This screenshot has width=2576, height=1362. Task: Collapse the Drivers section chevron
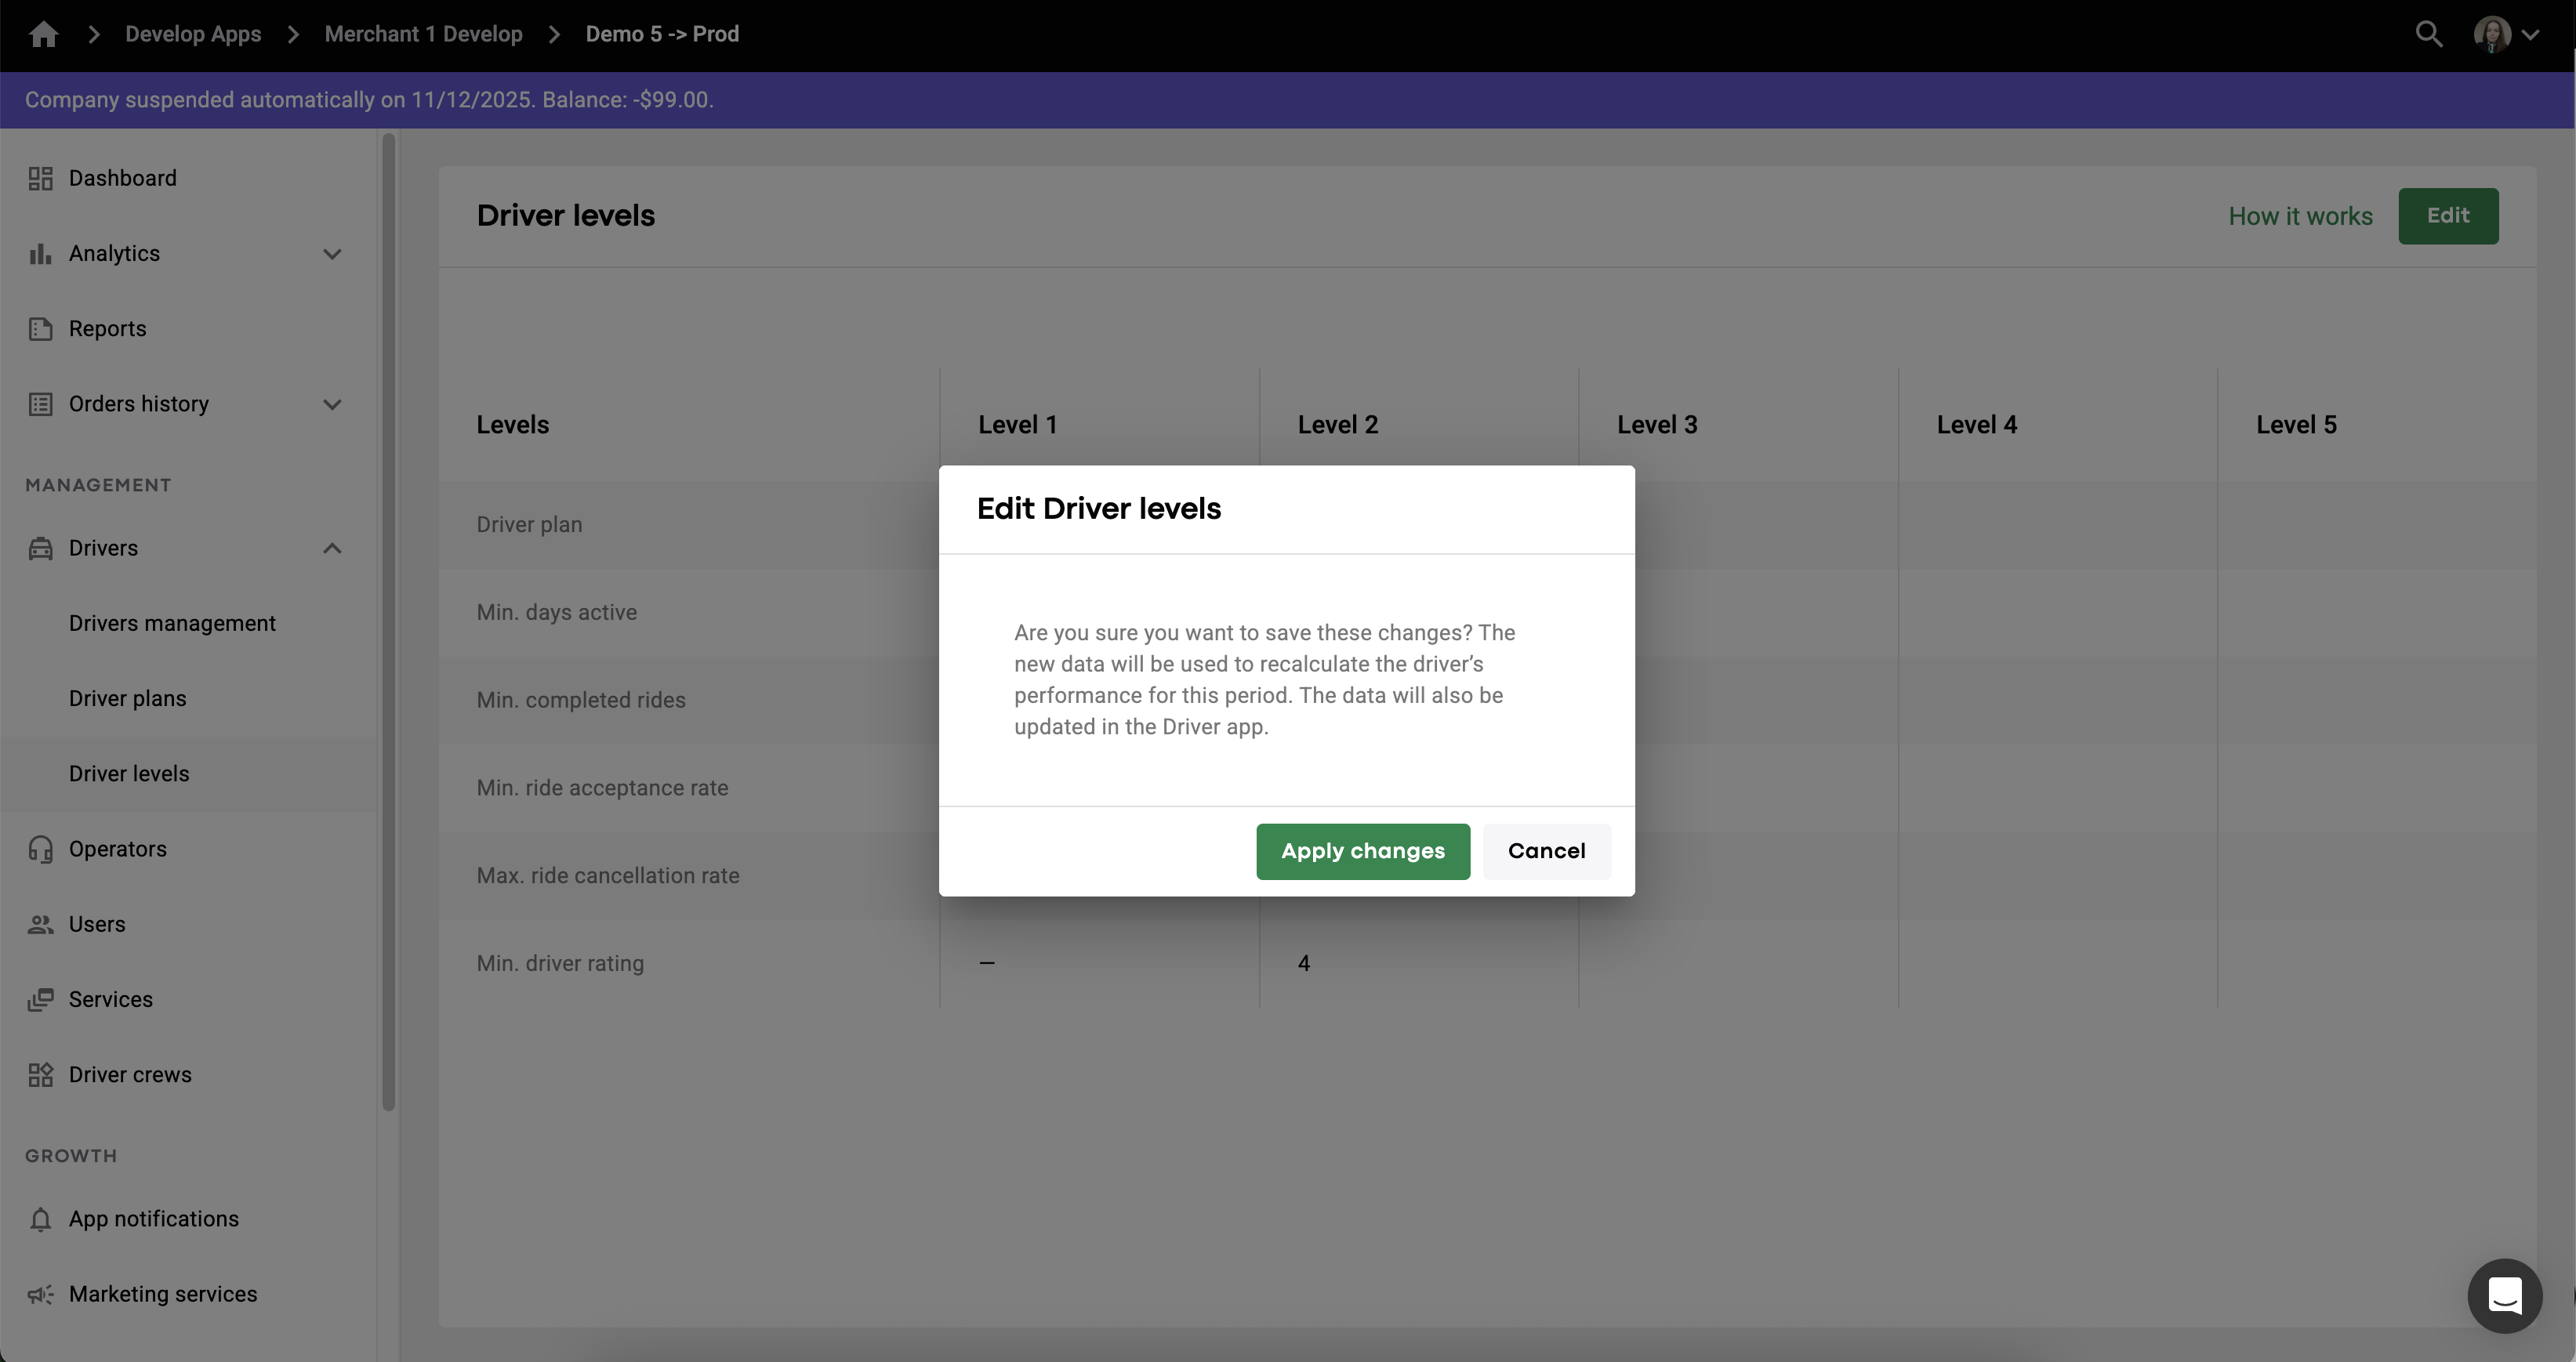332,548
